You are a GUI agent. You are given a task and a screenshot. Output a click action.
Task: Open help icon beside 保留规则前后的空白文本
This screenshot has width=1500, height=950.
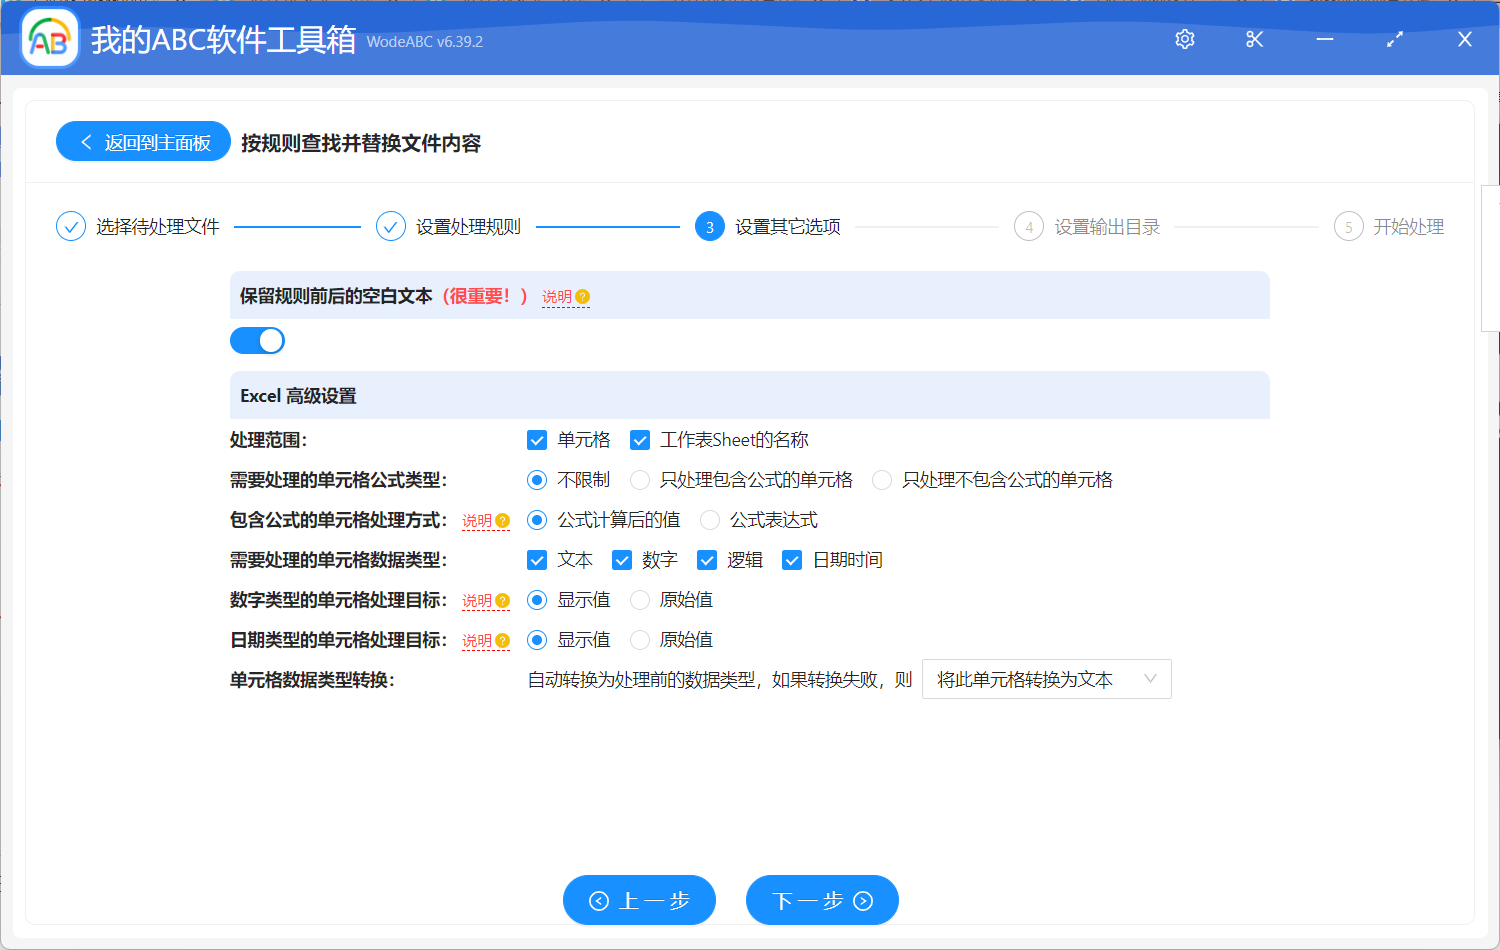(581, 295)
